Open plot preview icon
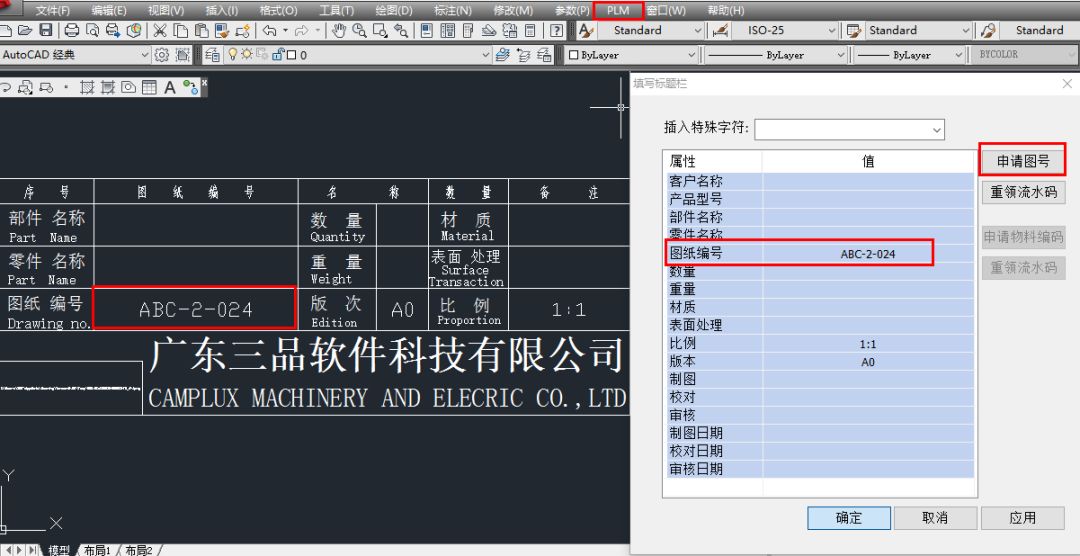Viewport: 1080px width, 556px height. pos(92,30)
